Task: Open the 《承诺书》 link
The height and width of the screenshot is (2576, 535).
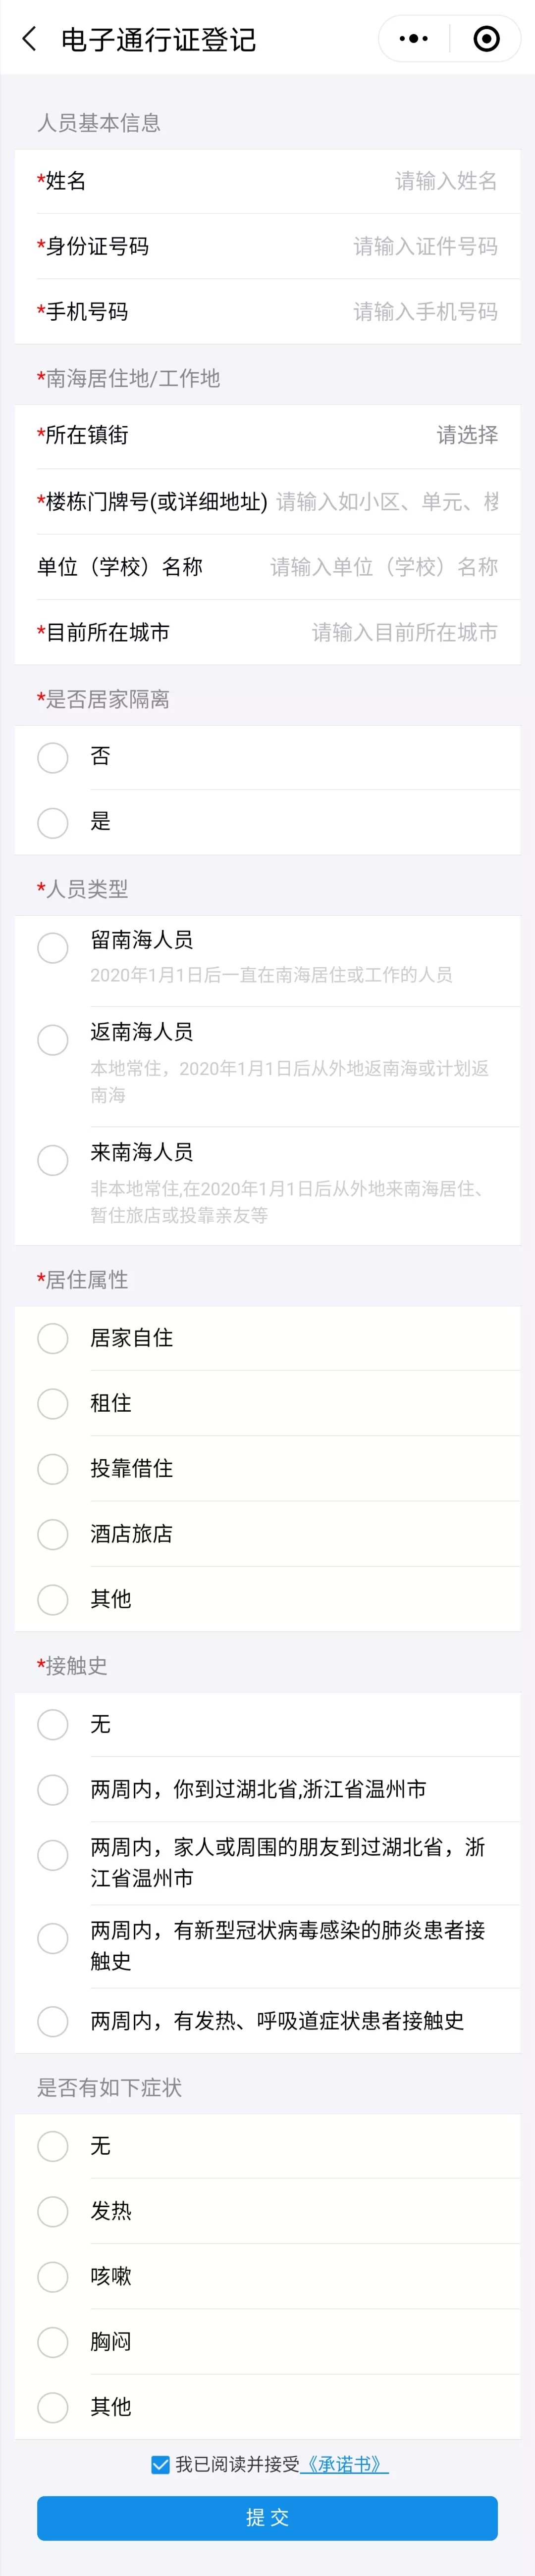Action: tap(344, 2464)
